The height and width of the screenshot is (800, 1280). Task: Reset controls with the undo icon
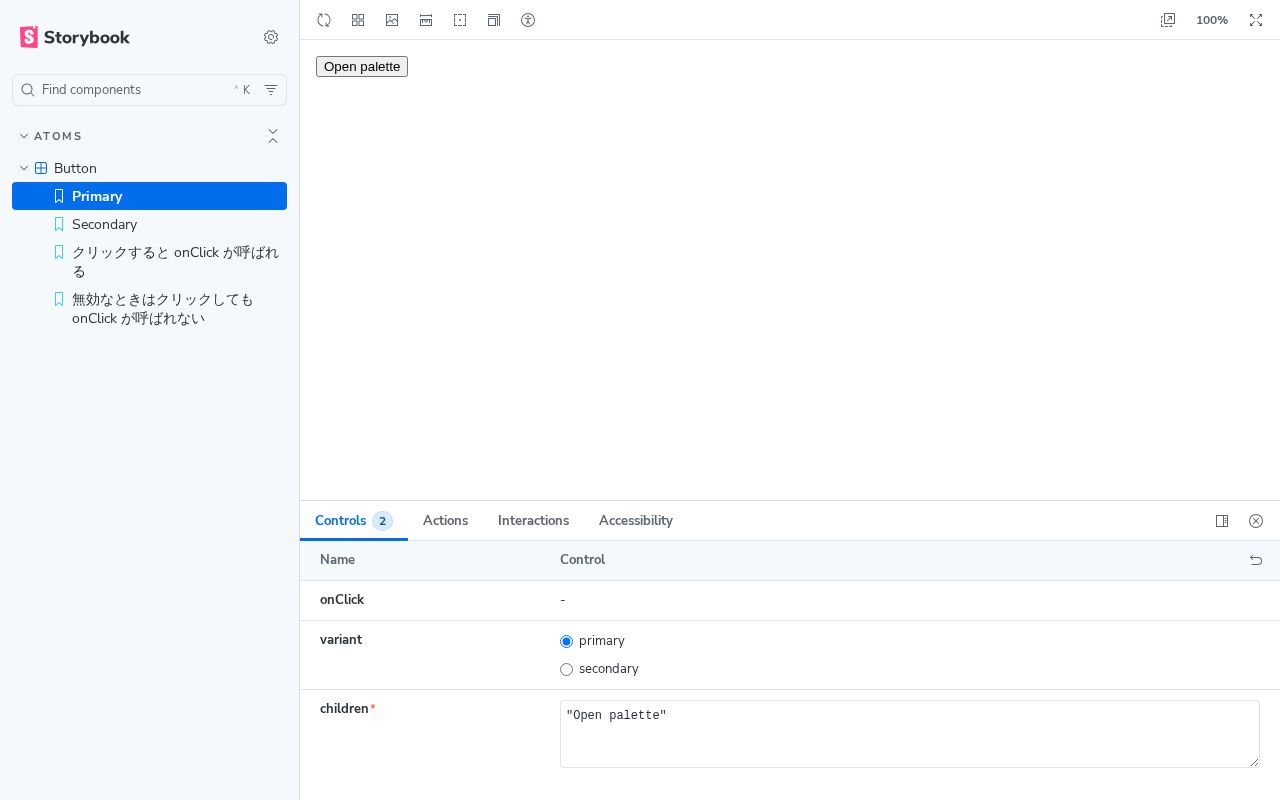[x=1256, y=560]
